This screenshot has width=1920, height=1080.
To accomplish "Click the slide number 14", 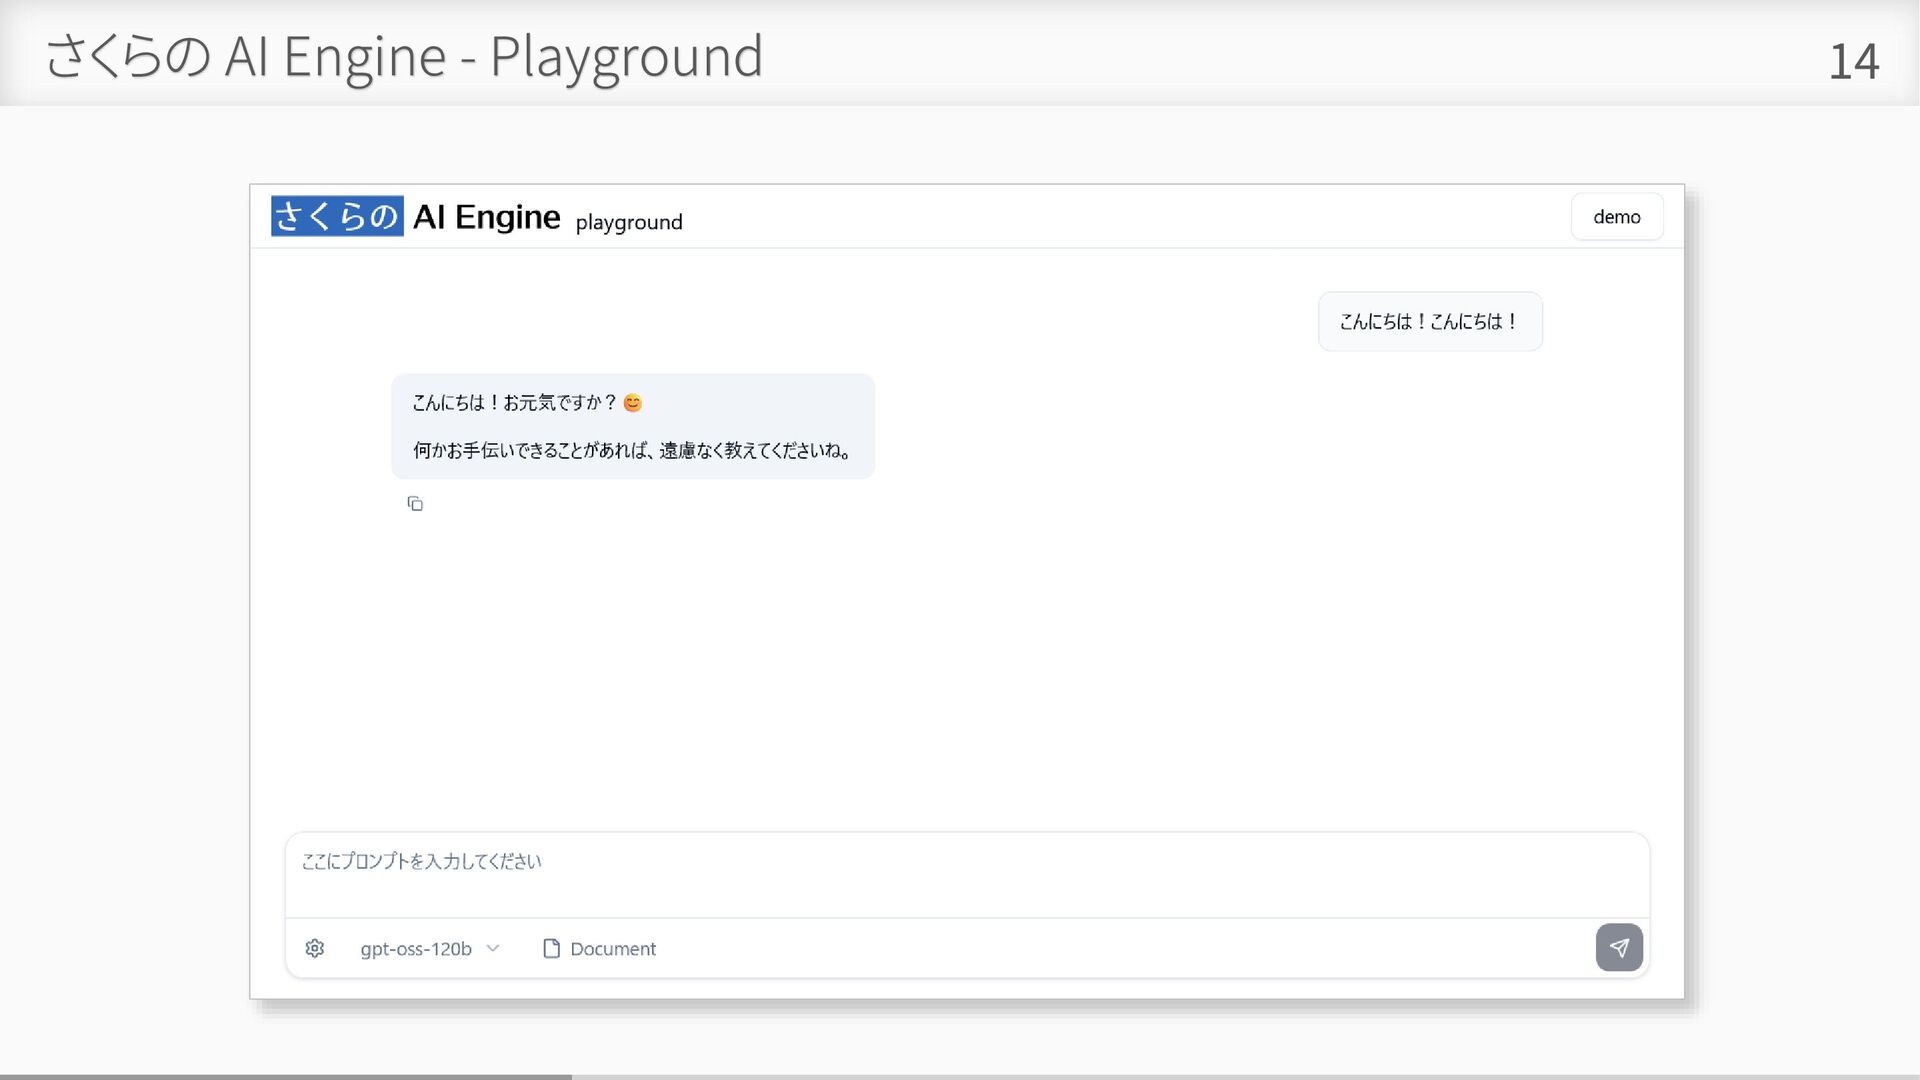I will [1853, 62].
